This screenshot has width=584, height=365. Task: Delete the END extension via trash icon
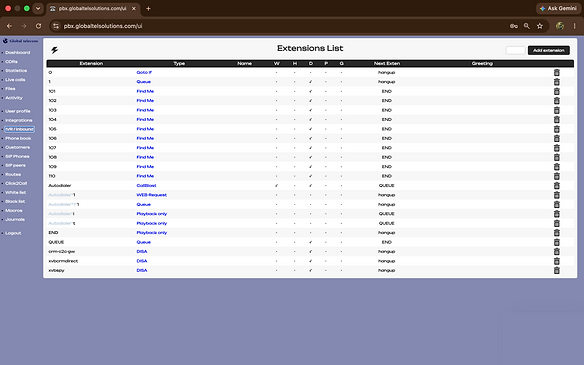click(x=556, y=233)
